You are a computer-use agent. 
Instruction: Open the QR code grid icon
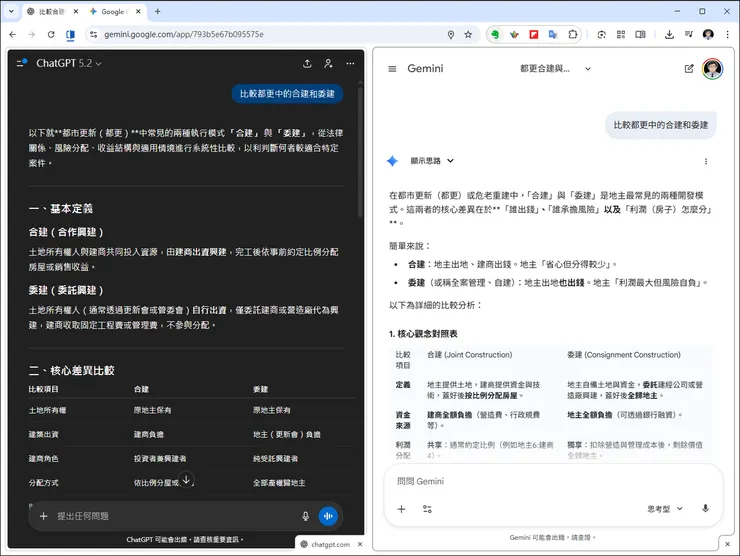[x=621, y=34]
